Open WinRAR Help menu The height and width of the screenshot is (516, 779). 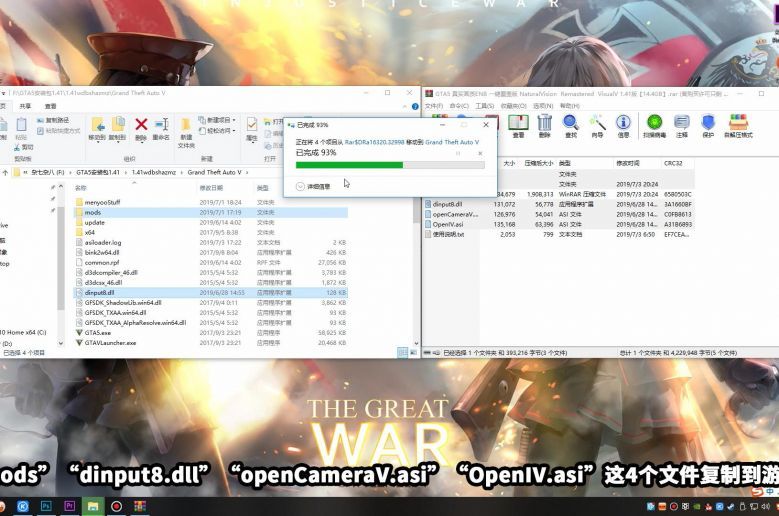[x=569, y=106]
